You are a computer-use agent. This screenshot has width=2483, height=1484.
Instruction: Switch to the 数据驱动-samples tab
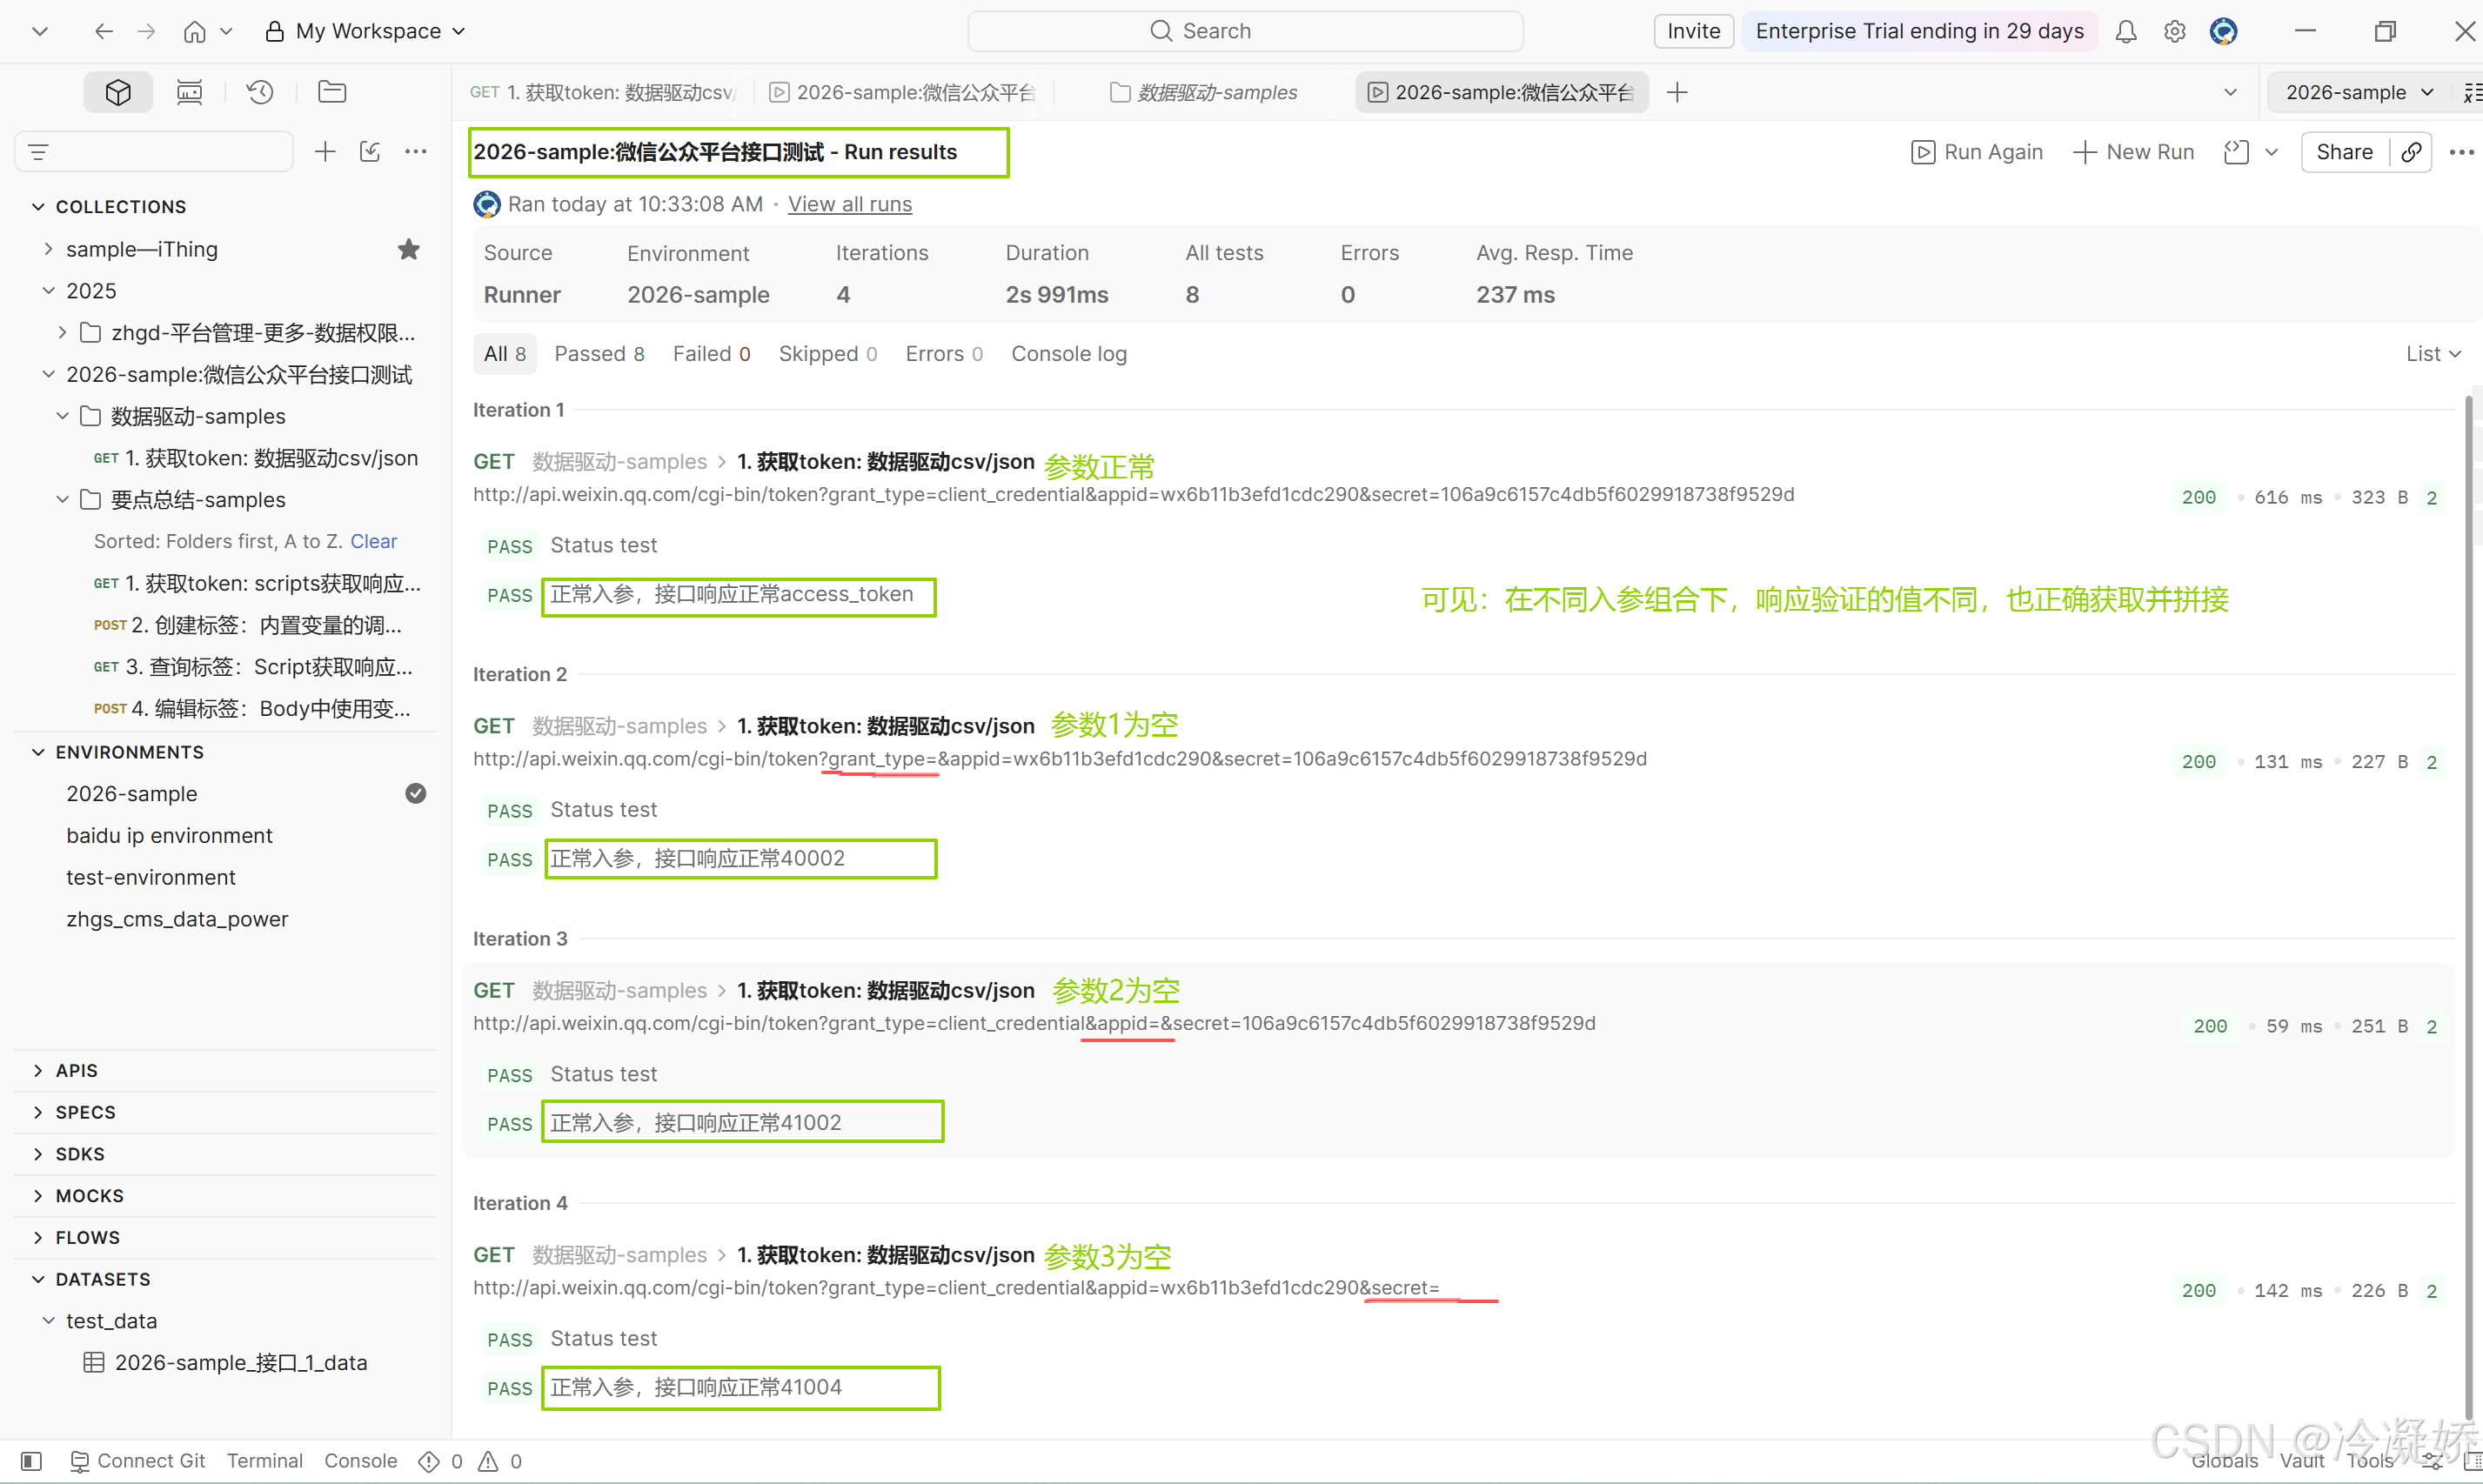tap(1204, 92)
